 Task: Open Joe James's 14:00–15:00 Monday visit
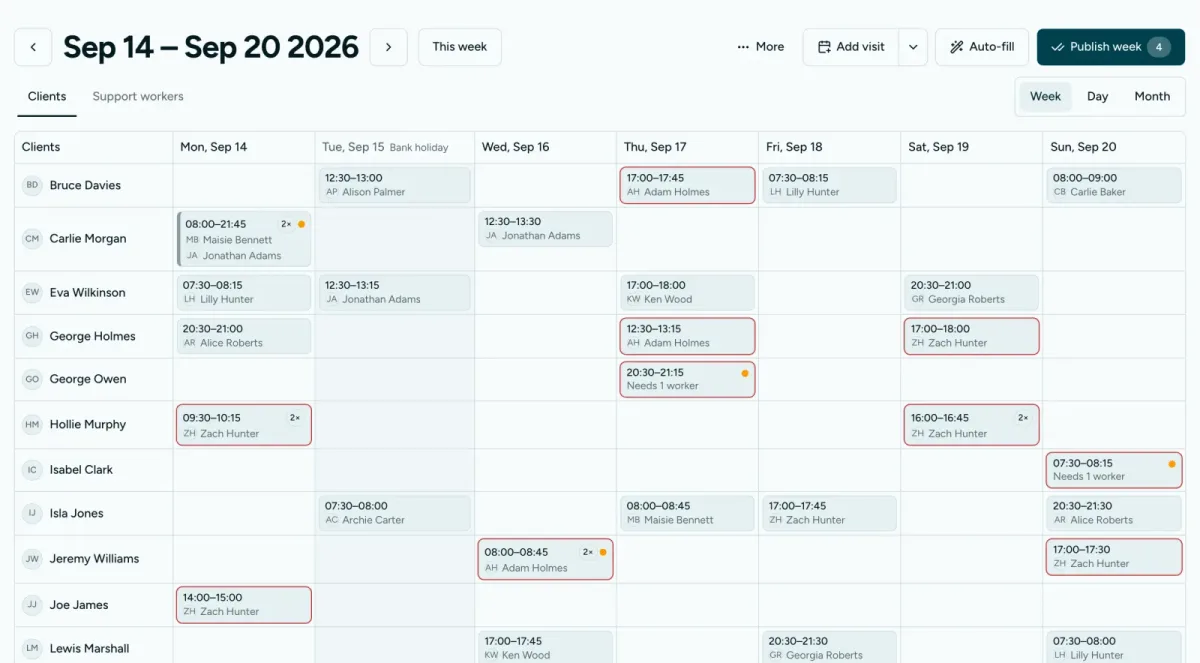[x=244, y=605]
